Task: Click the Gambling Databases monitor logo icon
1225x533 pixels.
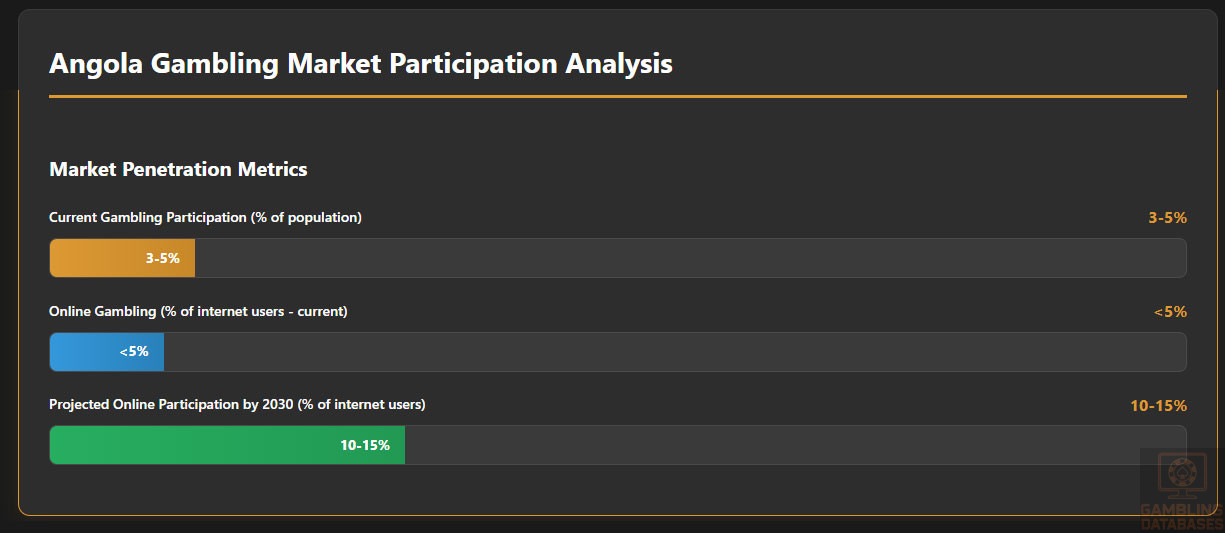Action: pos(1182,477)
